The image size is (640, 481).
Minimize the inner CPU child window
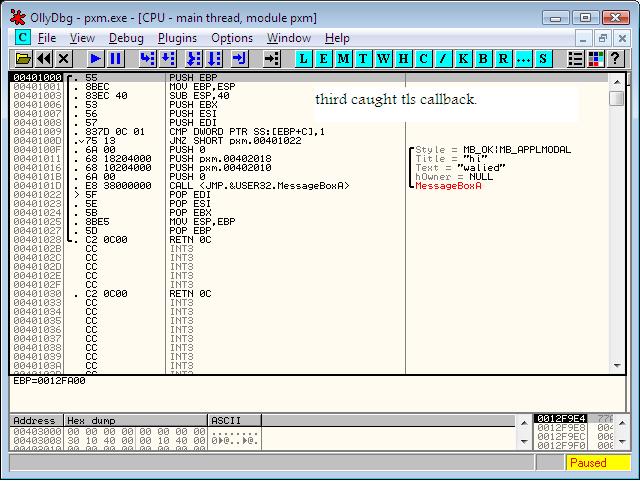click(583, 38)
